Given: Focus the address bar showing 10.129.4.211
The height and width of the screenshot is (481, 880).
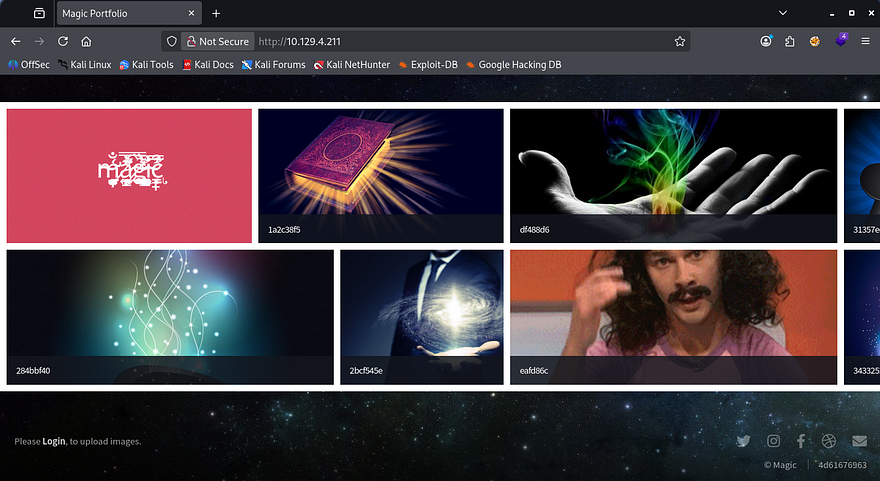Looking at the screenshot, I should pos(450,41).
